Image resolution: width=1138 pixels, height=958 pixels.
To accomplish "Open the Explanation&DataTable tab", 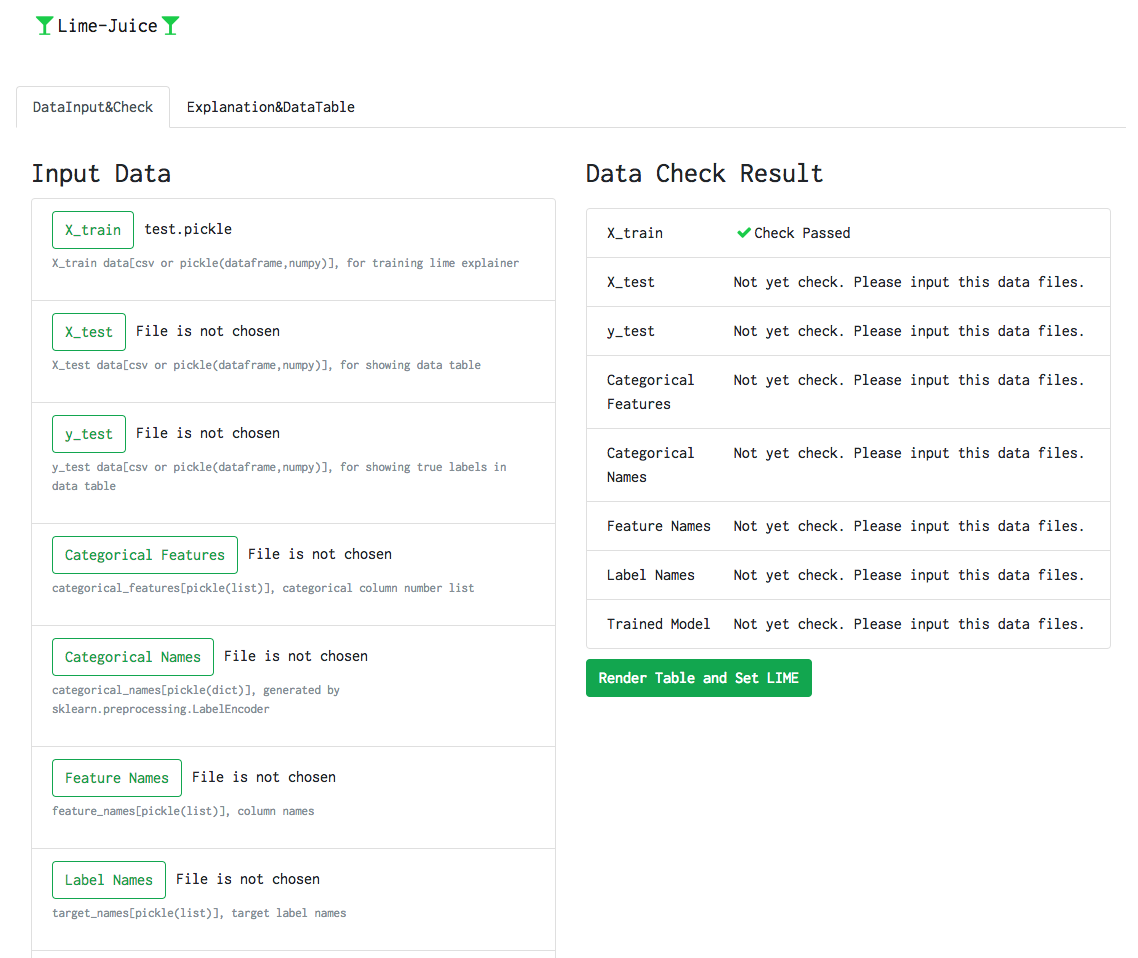I will pos(271,107).
